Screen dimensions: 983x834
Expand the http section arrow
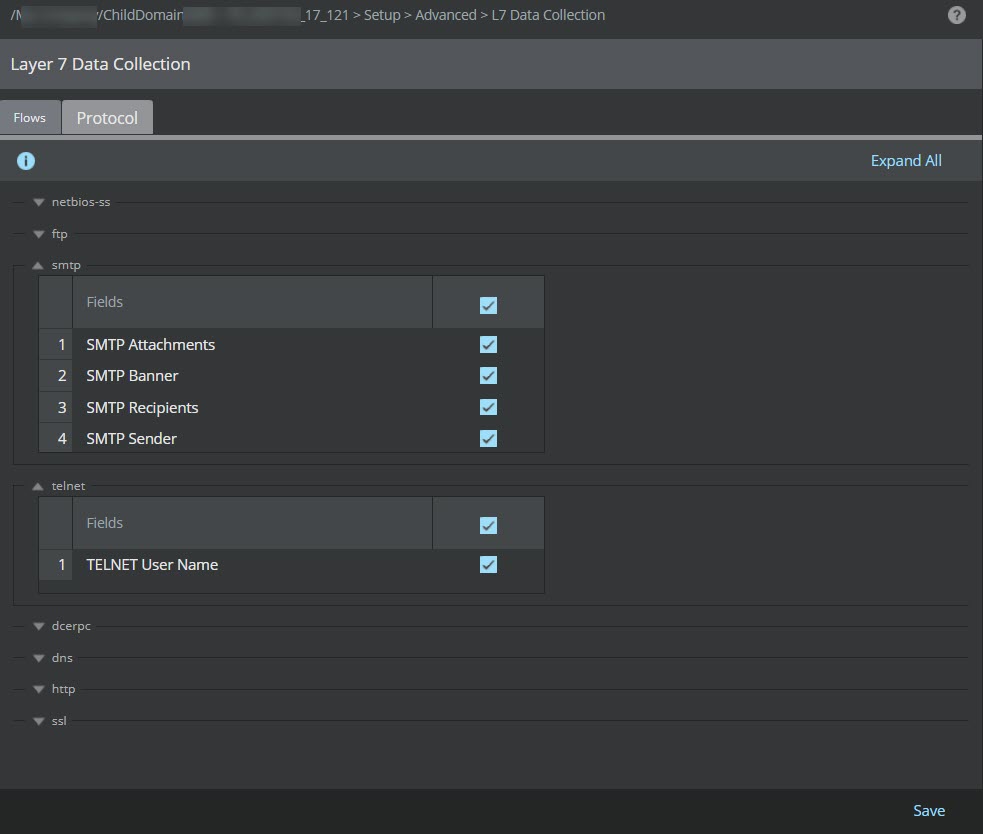[x=38, y=689]
